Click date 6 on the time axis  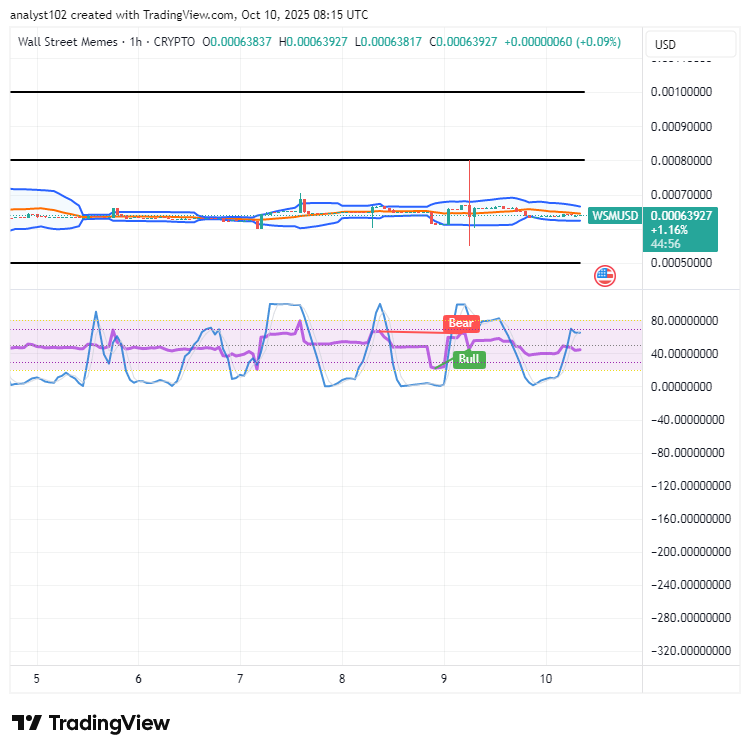coord(138,679)
